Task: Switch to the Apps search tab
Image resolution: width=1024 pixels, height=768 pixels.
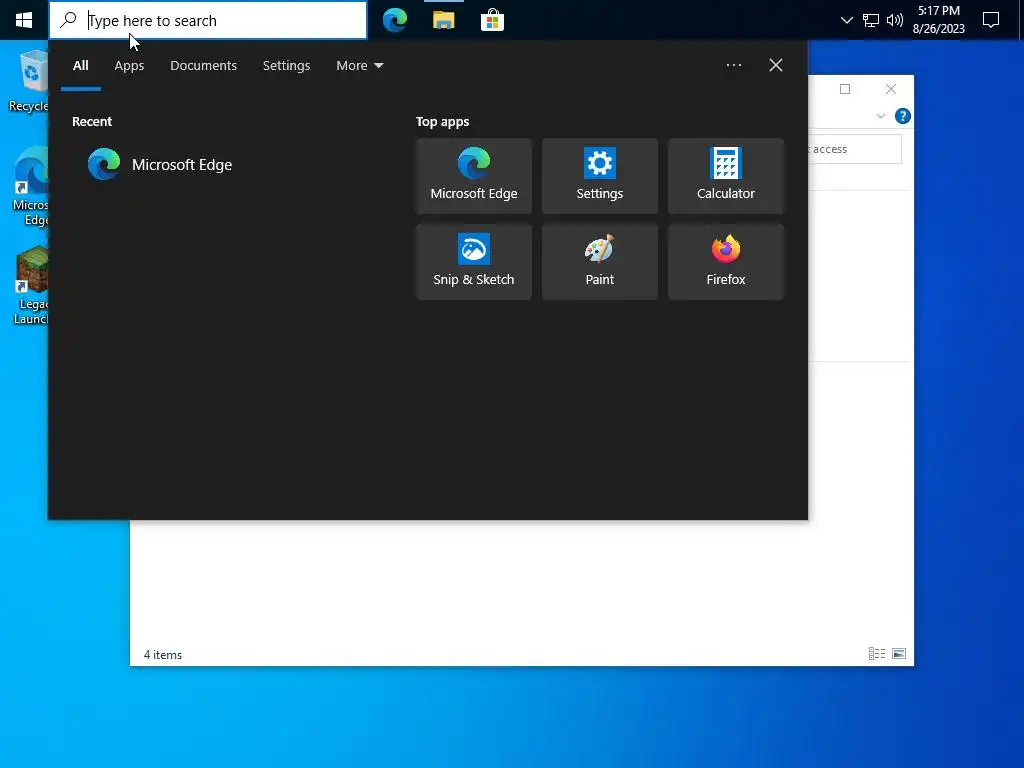Action: click(x=129, y=65)
